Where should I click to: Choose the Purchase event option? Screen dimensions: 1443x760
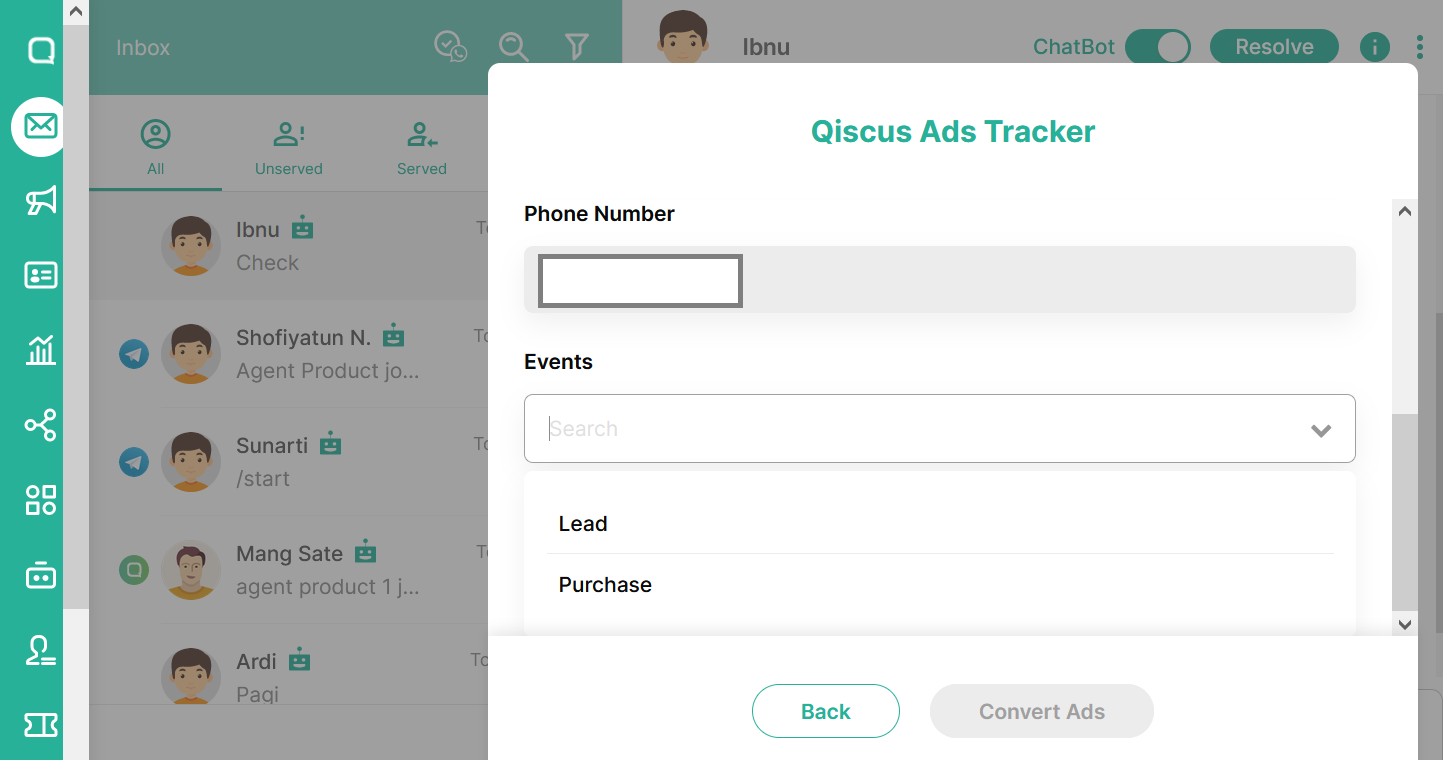click(605, 585)
